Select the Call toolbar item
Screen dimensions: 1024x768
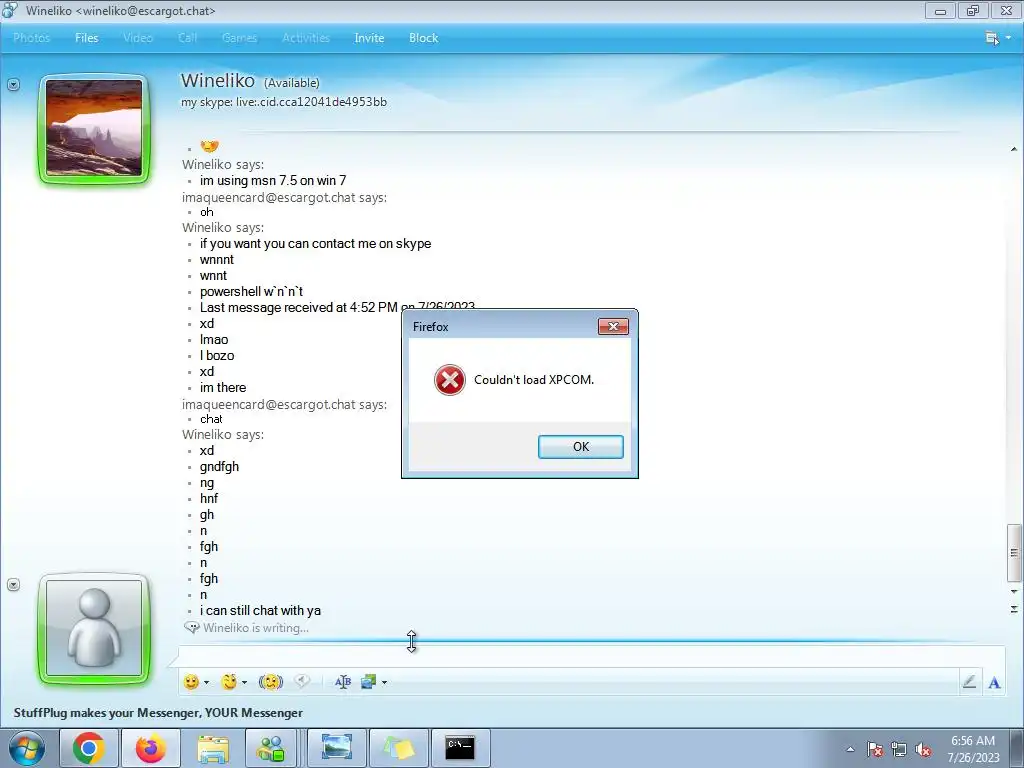(187, 38)
